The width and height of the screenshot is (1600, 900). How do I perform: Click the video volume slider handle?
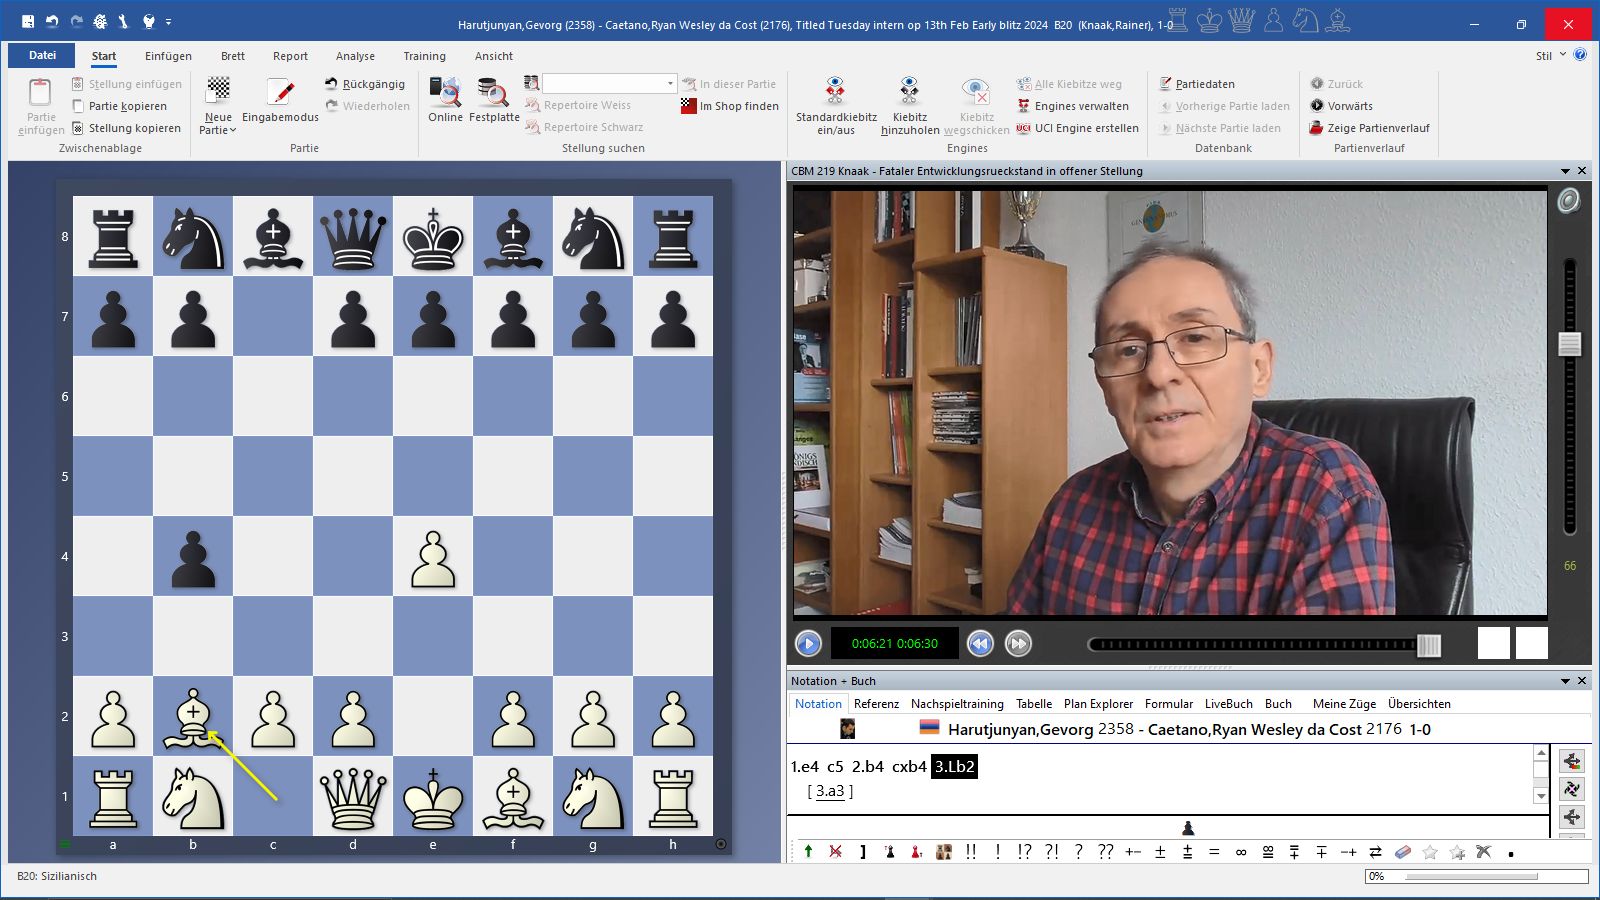(1569, 344)
